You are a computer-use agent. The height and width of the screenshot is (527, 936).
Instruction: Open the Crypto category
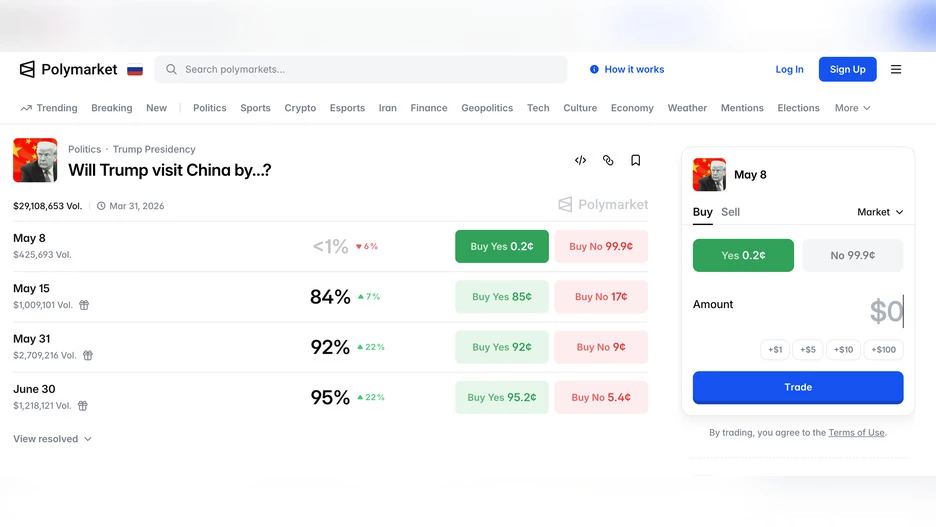(x=300, y=108)
